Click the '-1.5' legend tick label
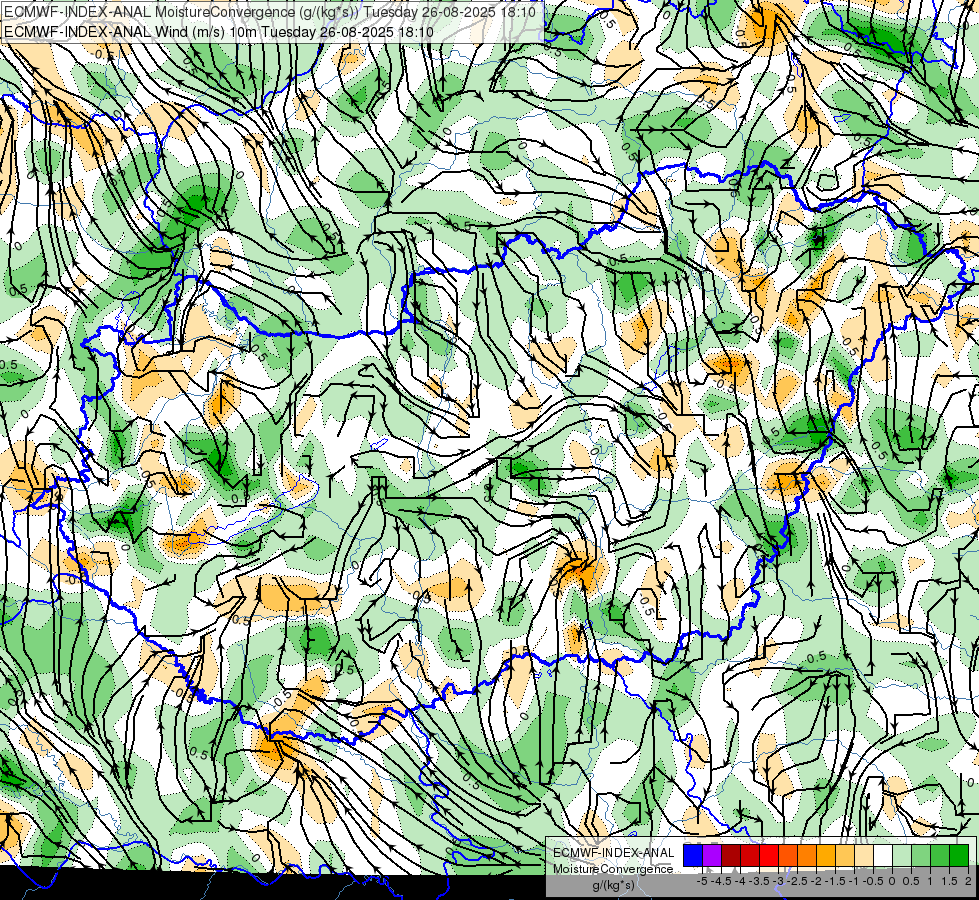979x900 pixels. [x=835, y=881]
